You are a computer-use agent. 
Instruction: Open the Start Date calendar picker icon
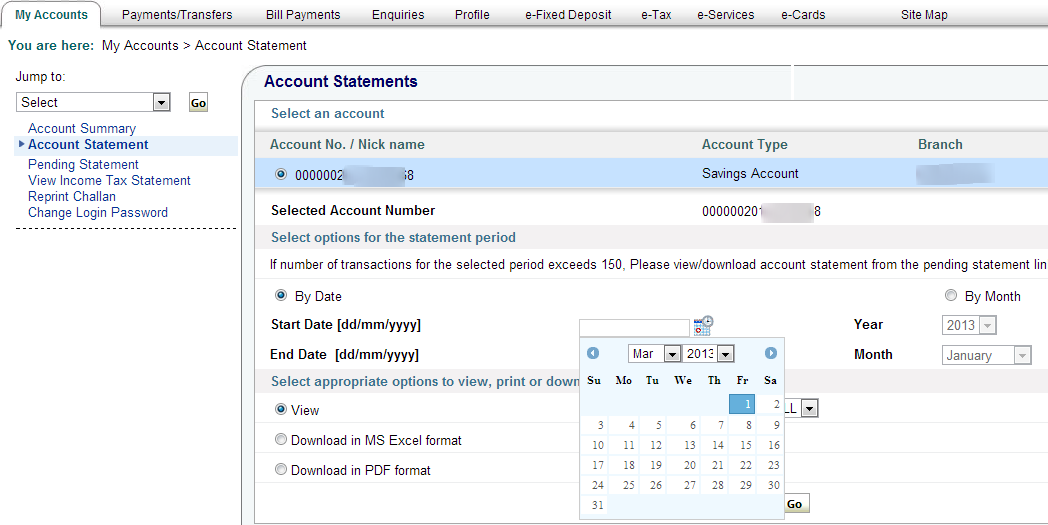[x=703, y=326]
